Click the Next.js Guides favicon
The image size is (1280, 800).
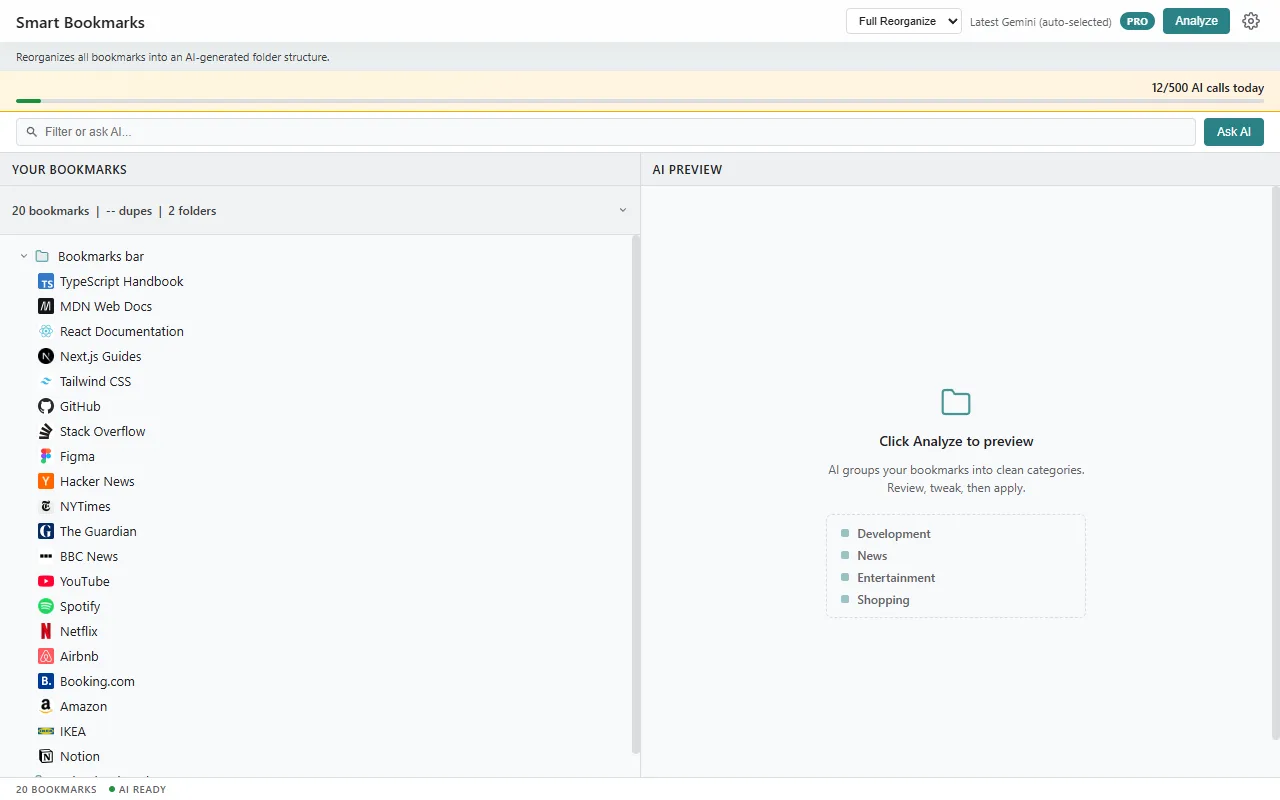45,357
